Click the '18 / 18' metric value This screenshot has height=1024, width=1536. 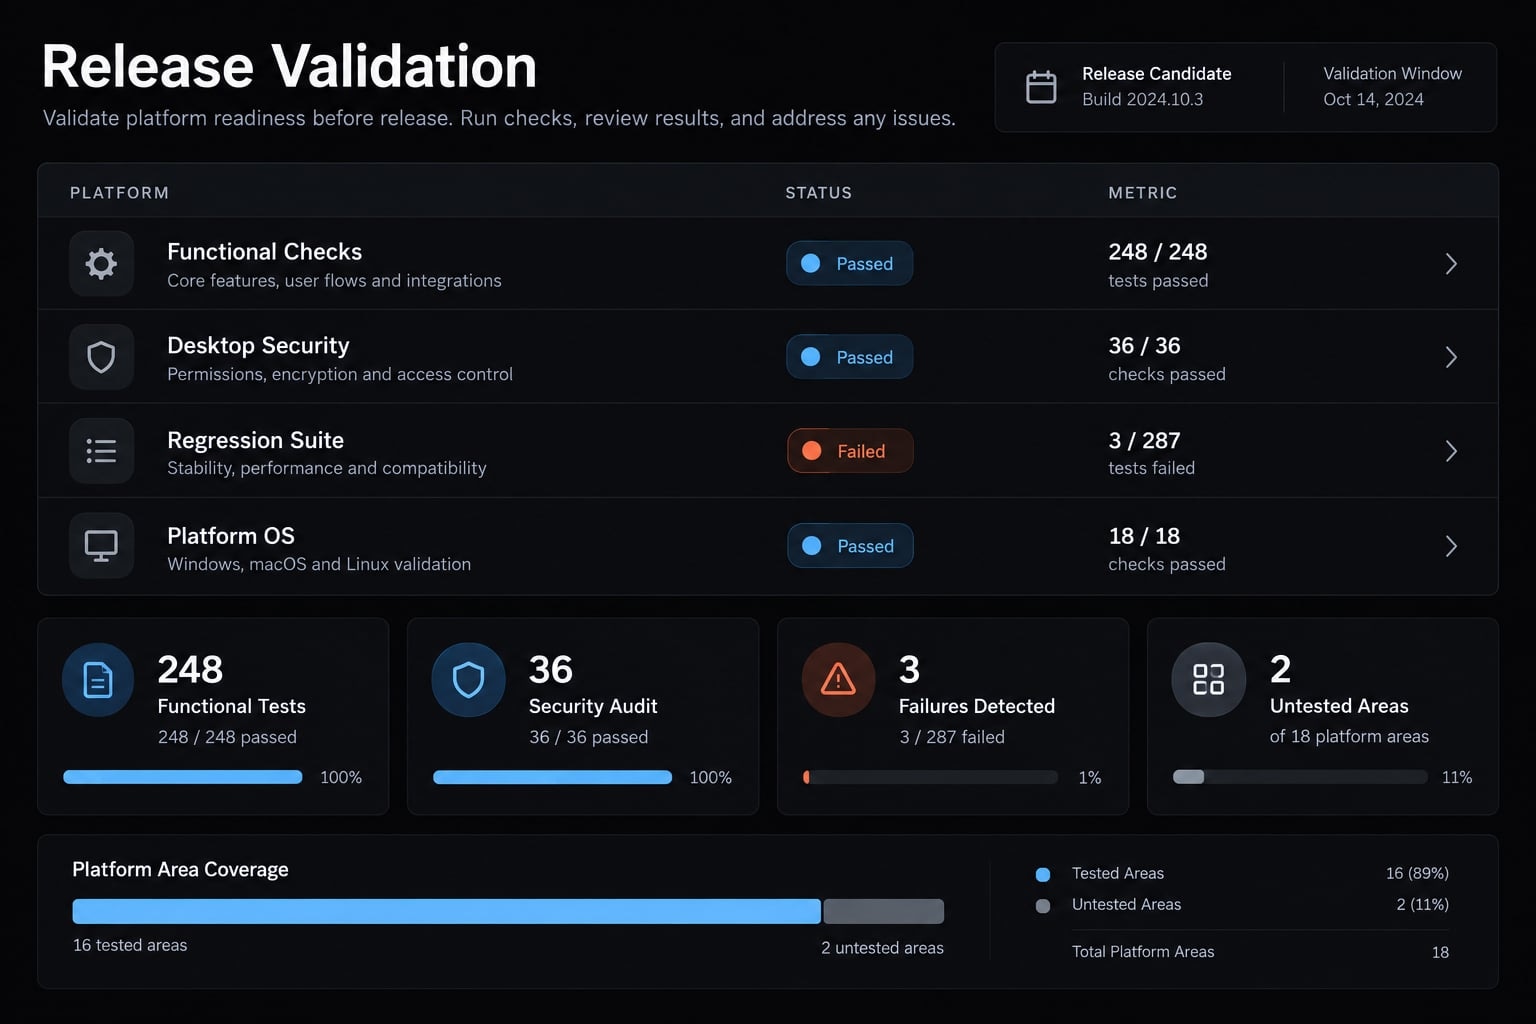1144,536
